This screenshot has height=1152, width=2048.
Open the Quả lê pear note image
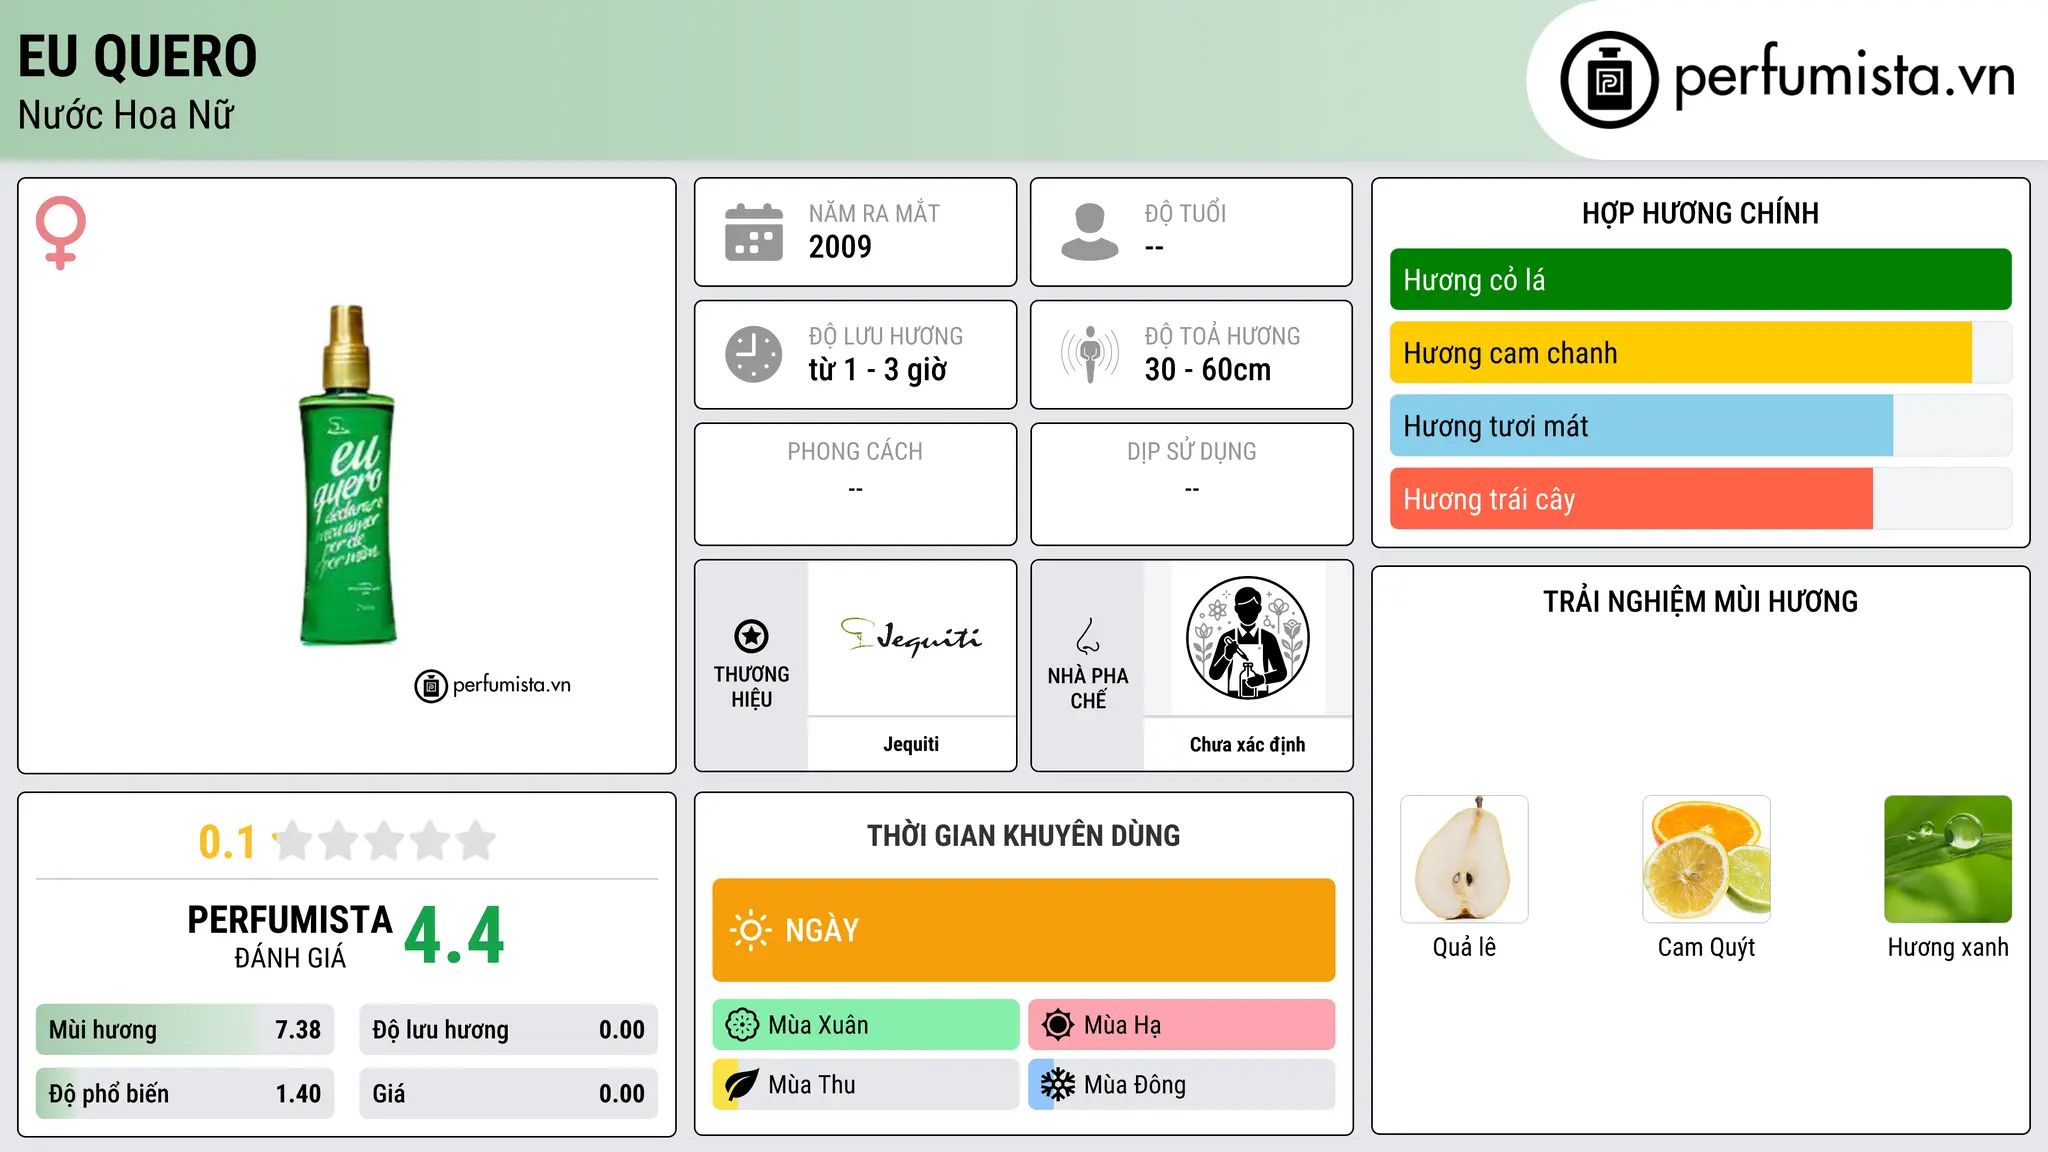[x=1464, y=859]
